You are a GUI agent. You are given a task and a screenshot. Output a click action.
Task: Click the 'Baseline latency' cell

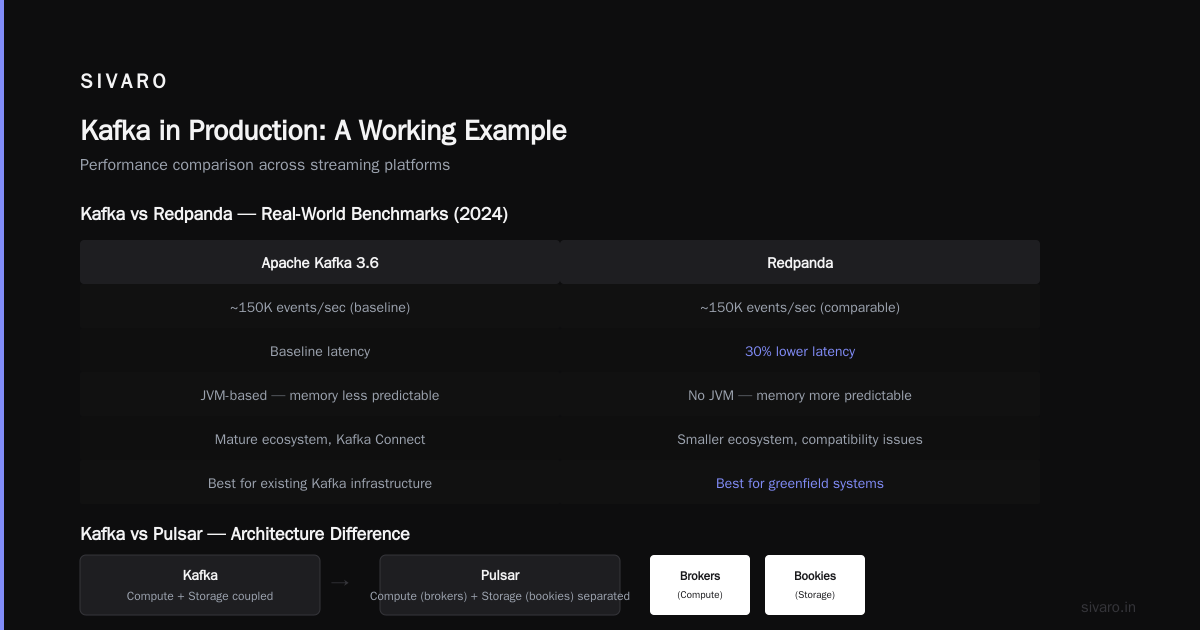[320, 351]
